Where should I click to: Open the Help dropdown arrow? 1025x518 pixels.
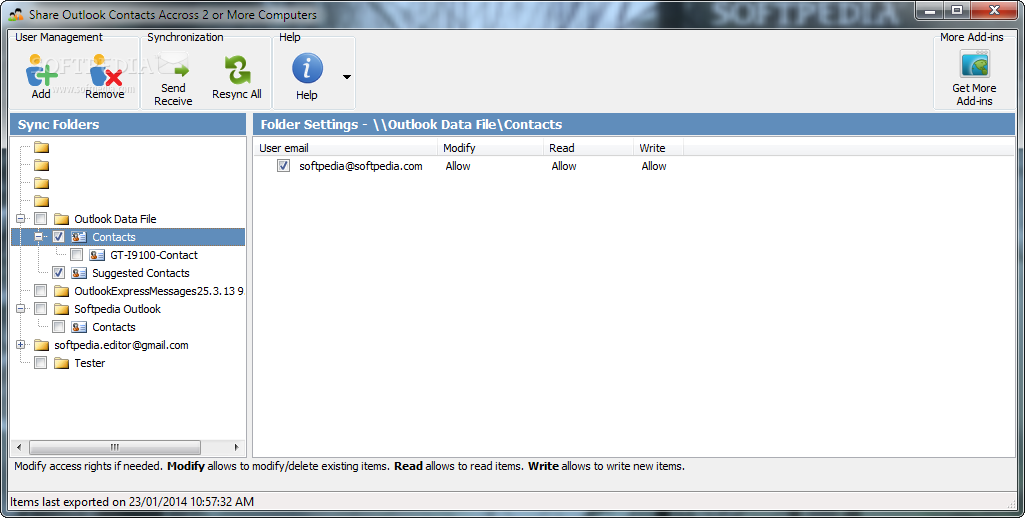(x=347, y=77)
